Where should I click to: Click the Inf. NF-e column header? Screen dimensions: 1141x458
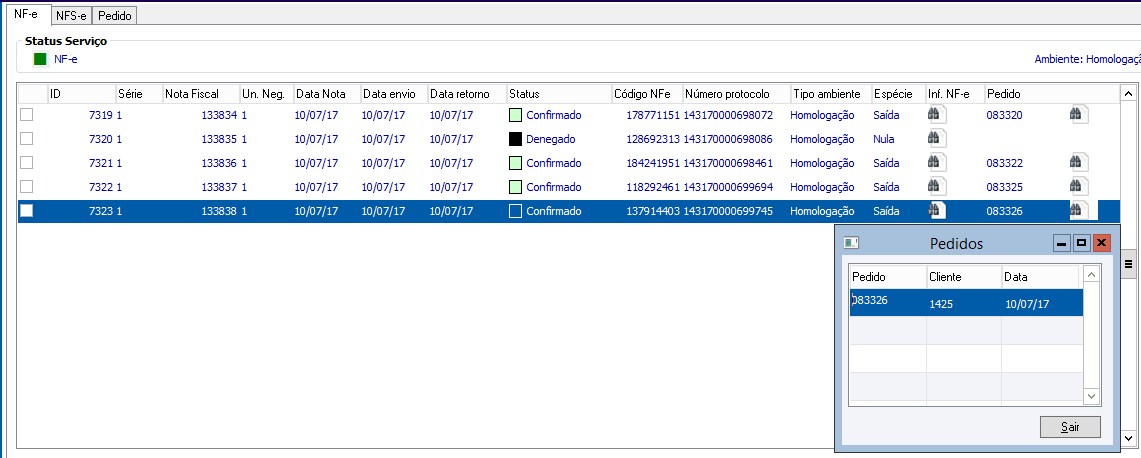click(x=955, y=94)
